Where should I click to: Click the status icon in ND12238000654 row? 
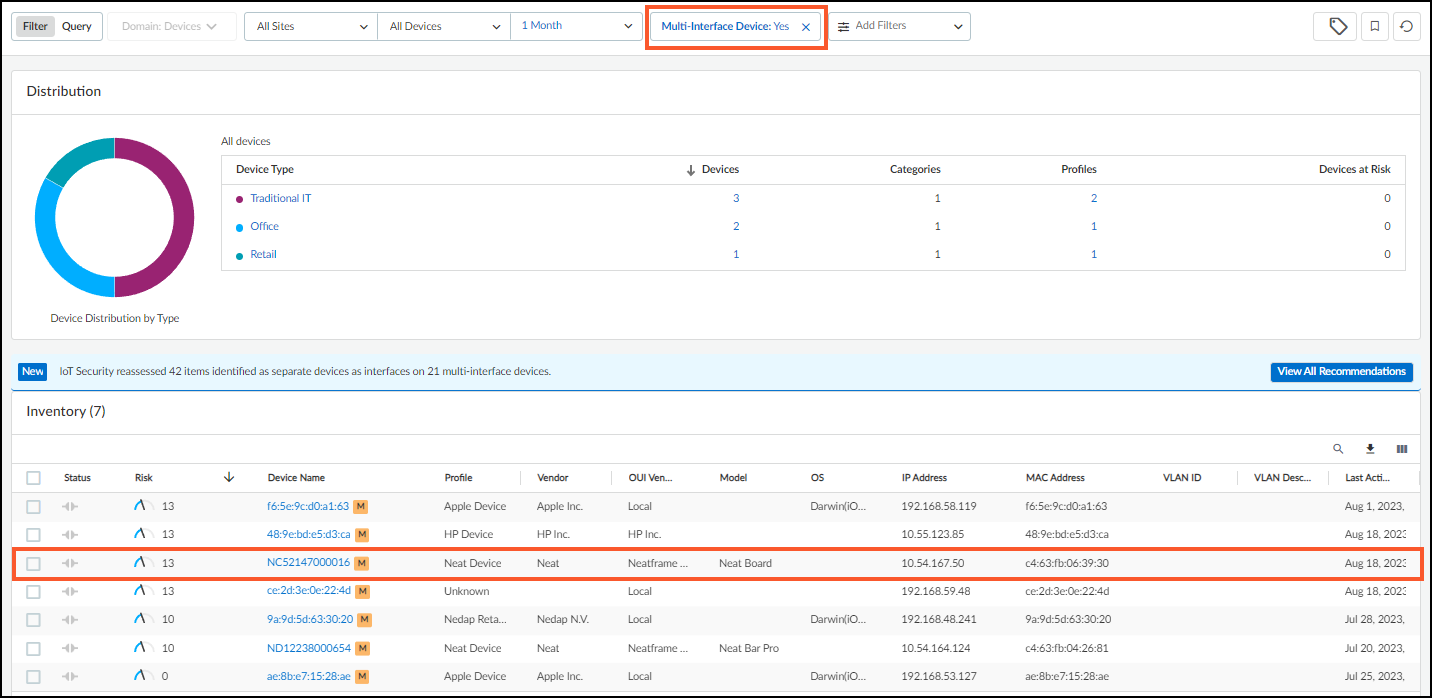point(70,648)
